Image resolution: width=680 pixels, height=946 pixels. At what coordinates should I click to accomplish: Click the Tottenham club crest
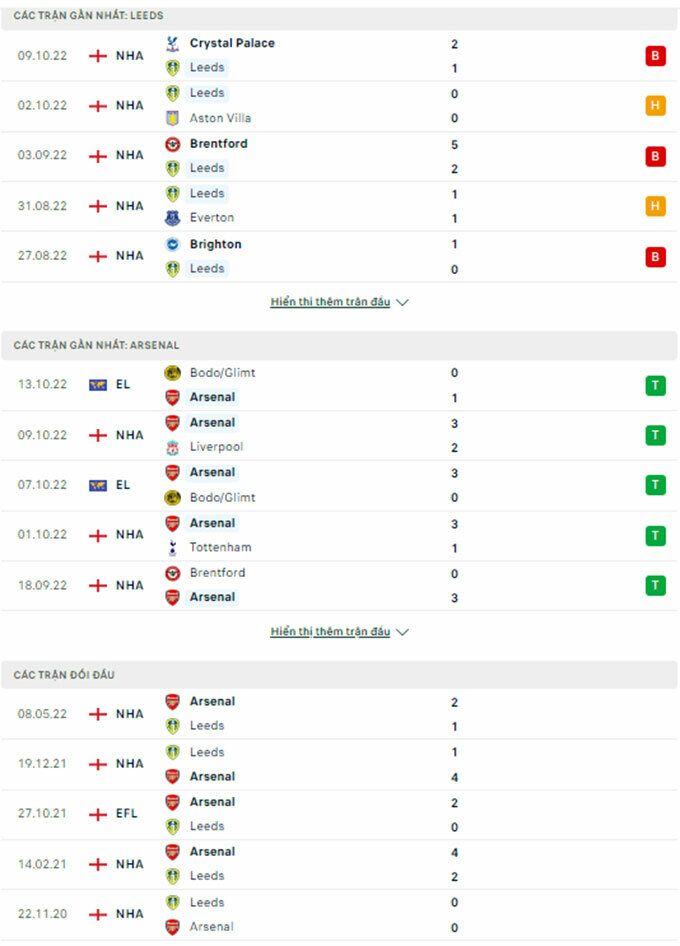tap(172, 547)
